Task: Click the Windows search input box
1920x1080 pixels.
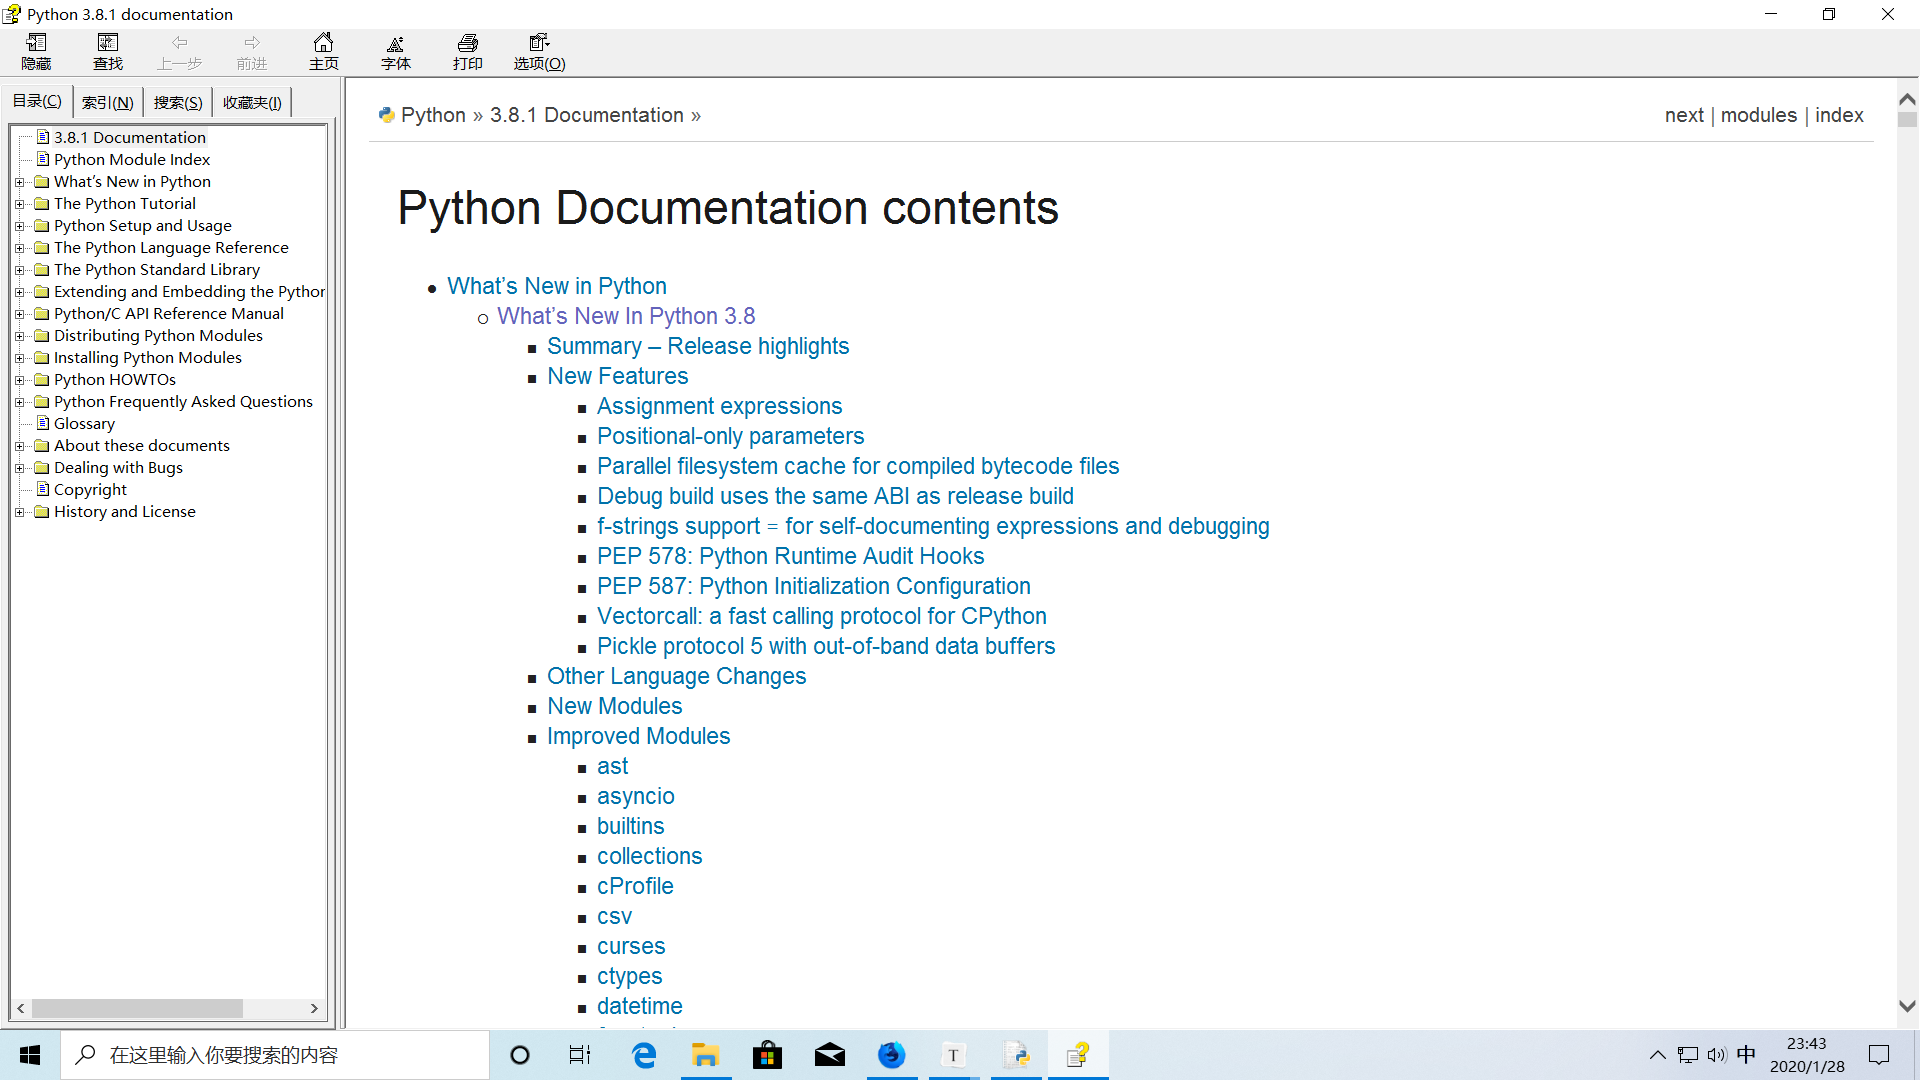Action: (275, 1055)
